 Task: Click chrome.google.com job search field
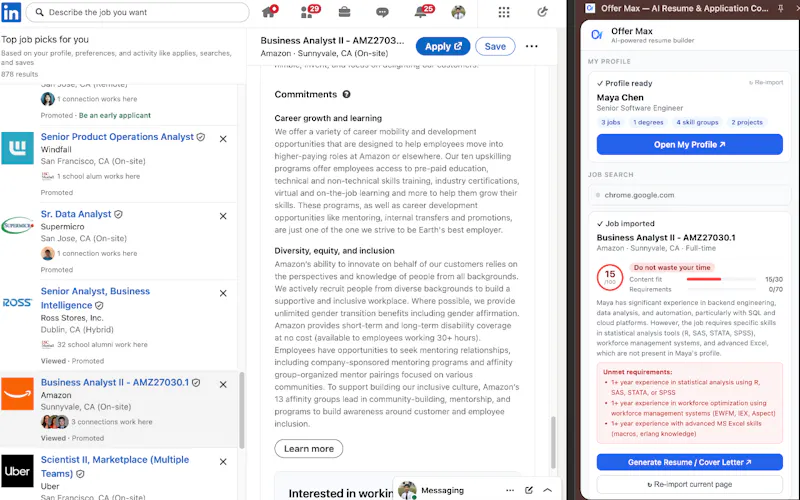(689, 195)
